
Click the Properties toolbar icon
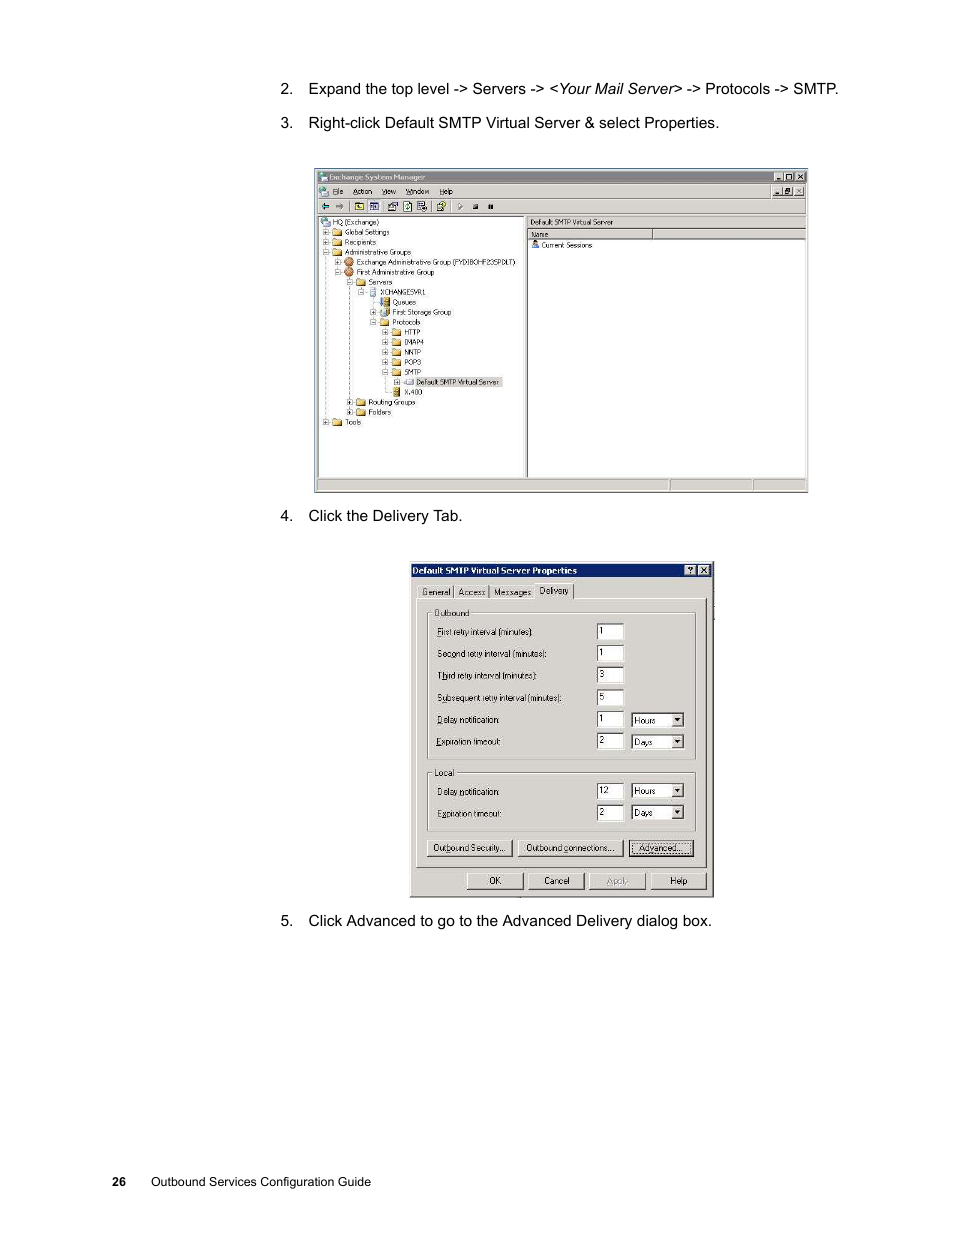[393, 207]
